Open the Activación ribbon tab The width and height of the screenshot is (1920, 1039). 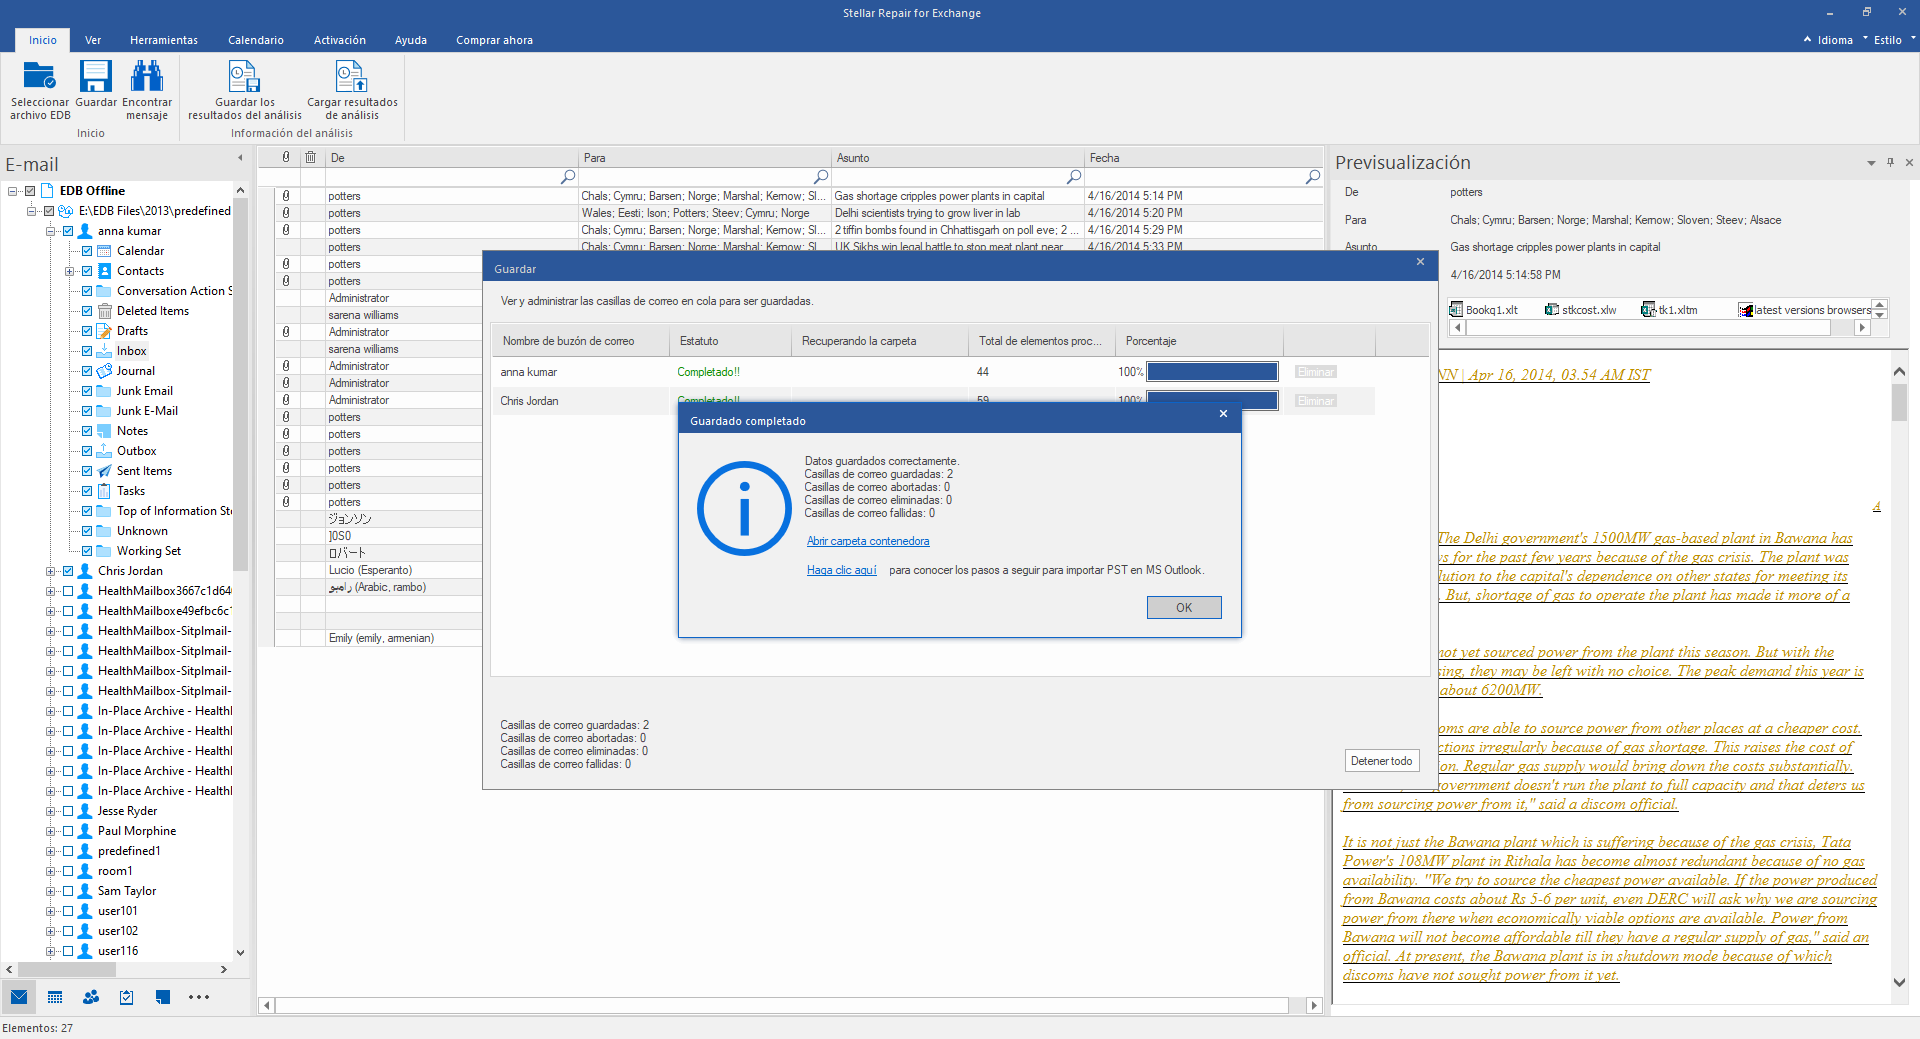tap(340, 40)
